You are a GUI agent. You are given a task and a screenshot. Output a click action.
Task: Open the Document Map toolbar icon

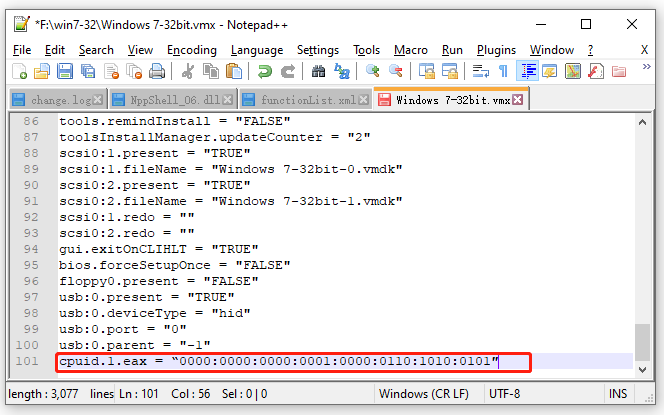(x=573, y=71)
